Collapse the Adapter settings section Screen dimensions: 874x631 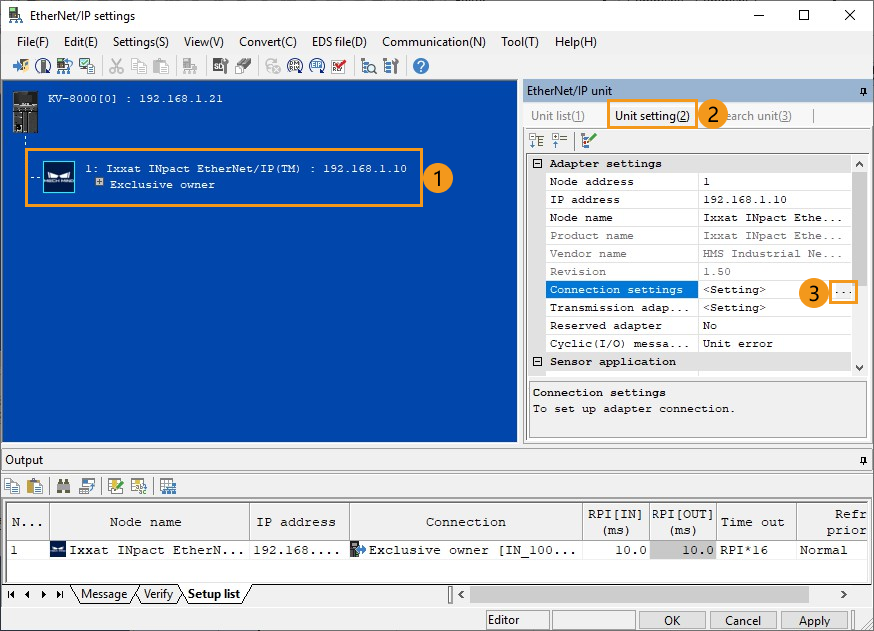(537, 163)
